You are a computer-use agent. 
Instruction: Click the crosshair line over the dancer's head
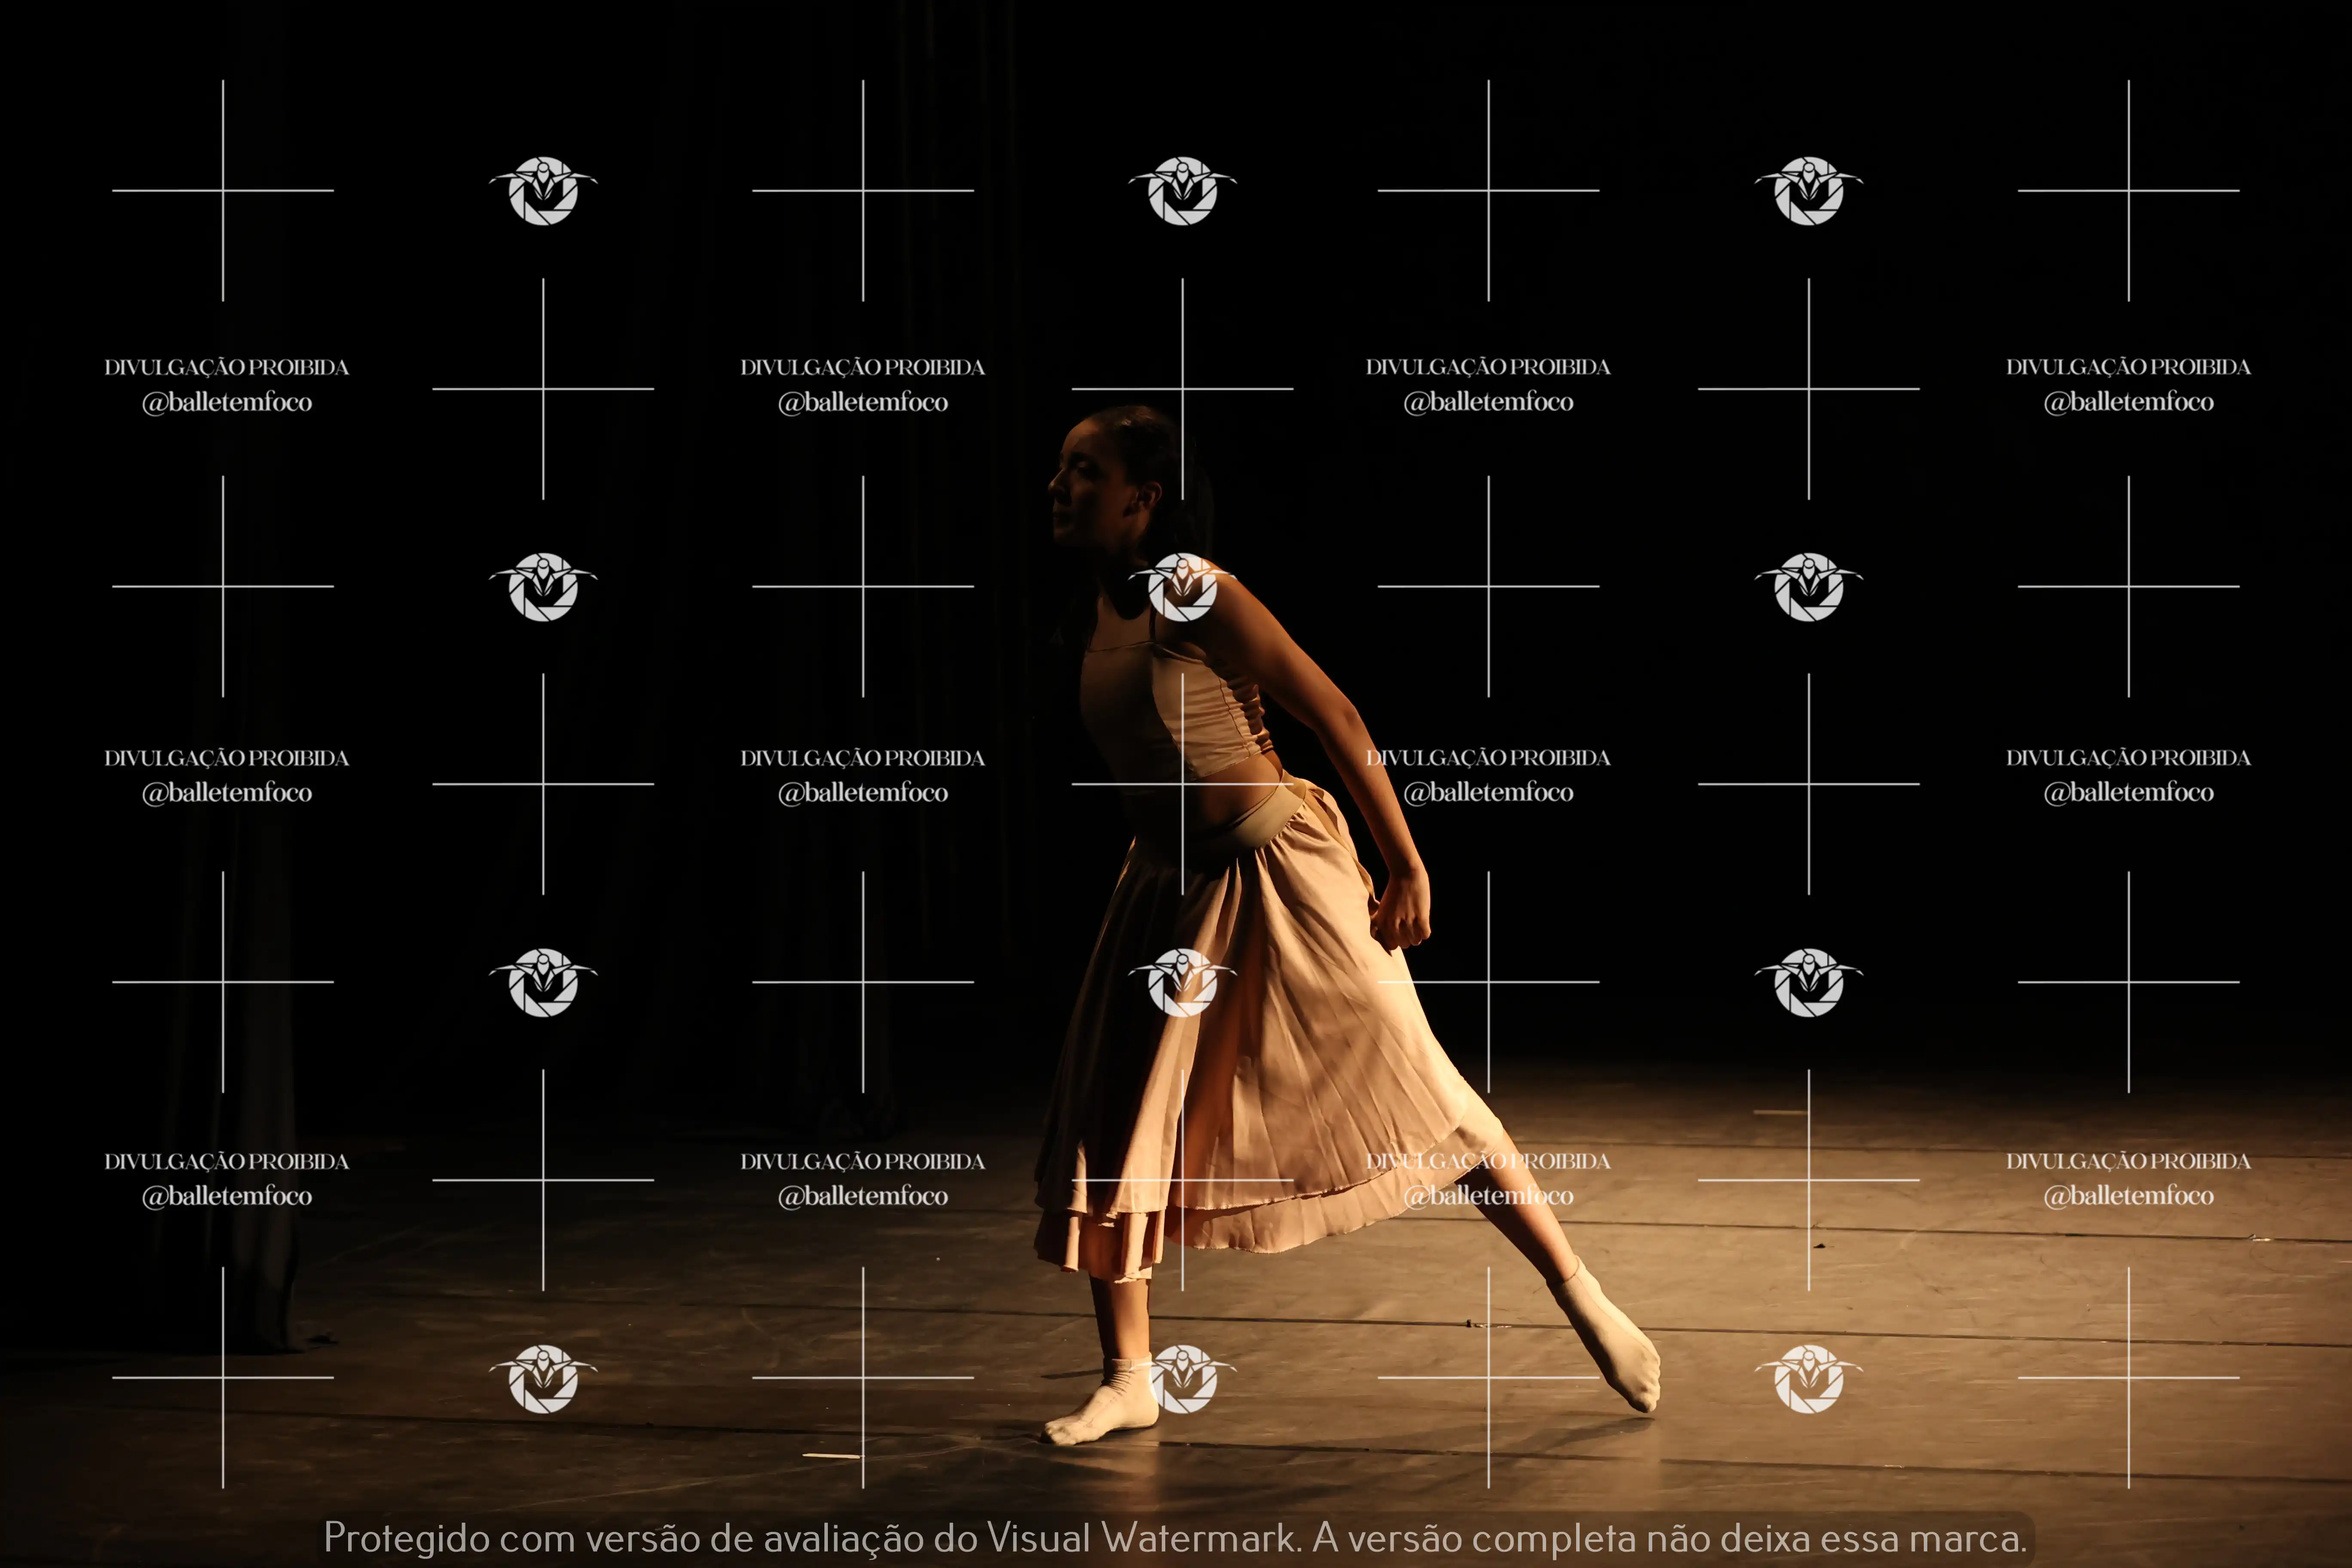point(1182,389)
